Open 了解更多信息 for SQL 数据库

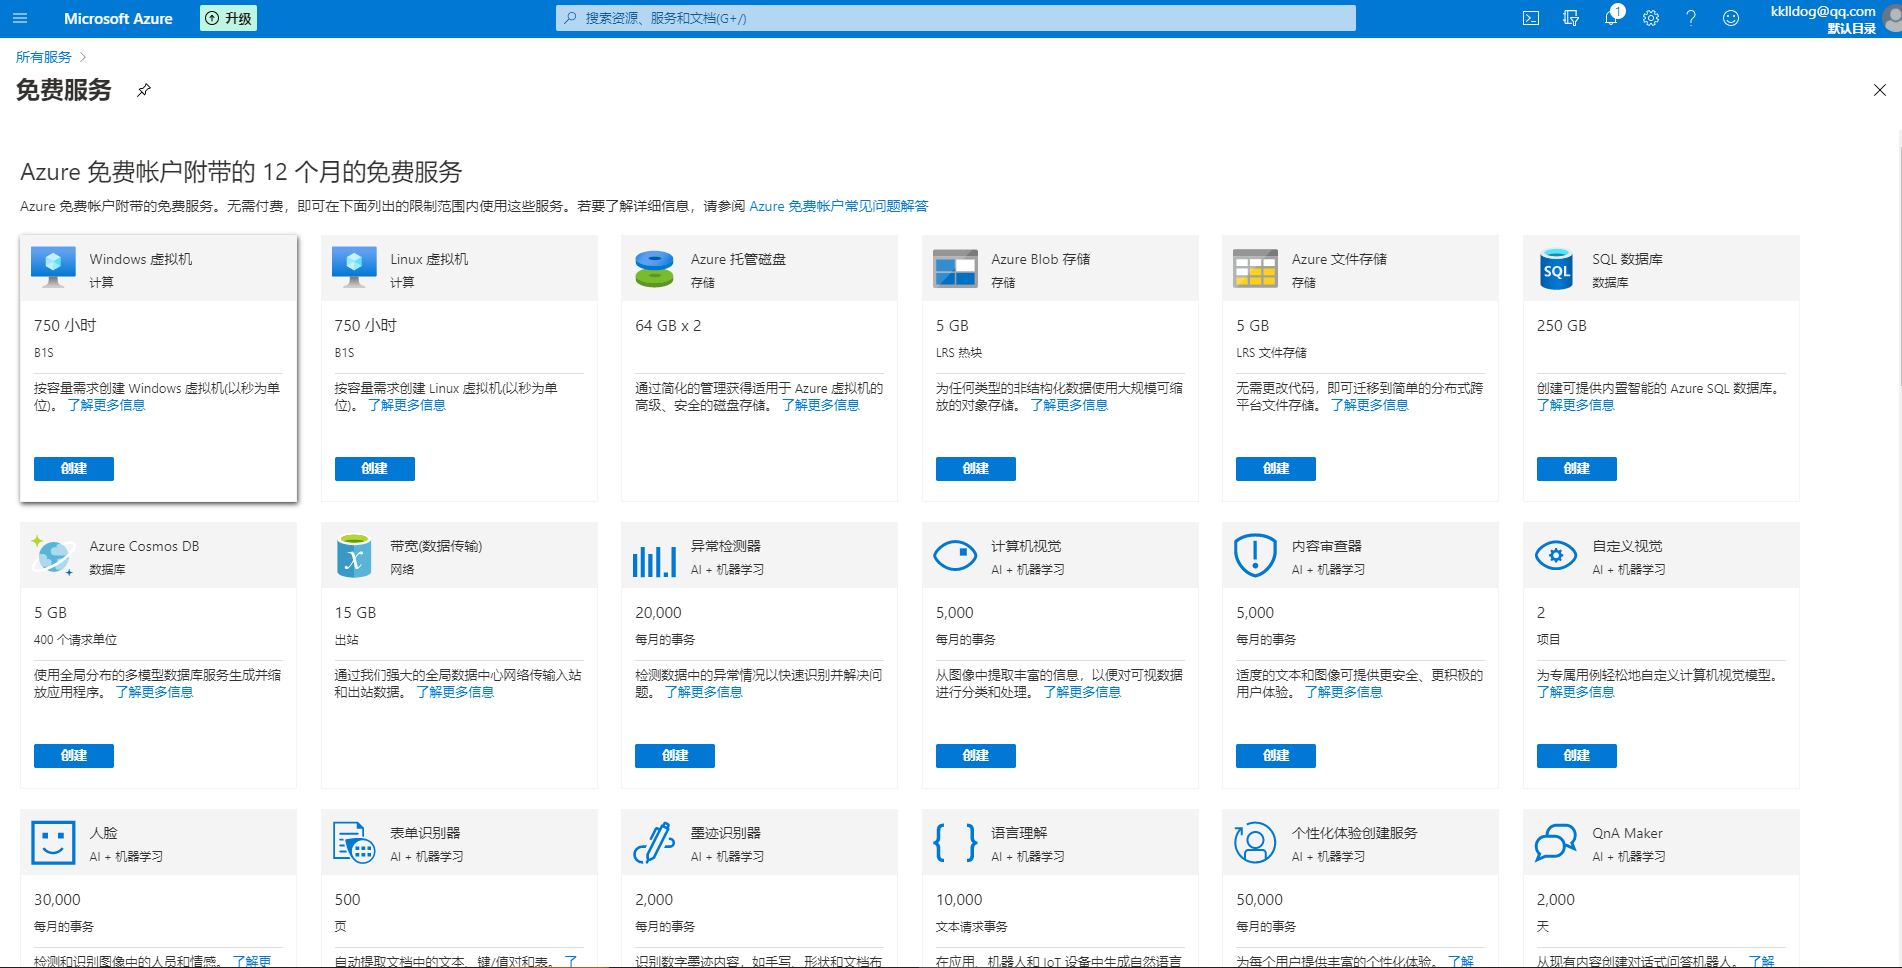pos(1575,405)
